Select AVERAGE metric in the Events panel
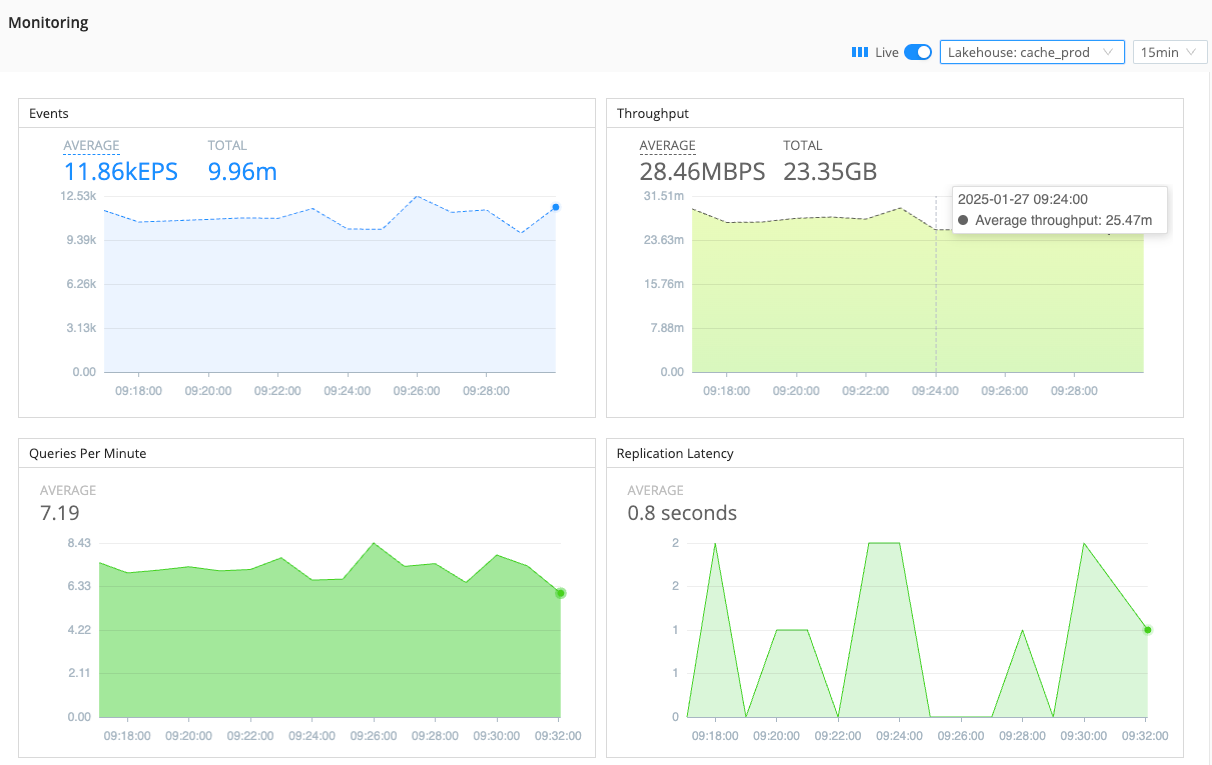The width and height of the screenshot is (1212, 765). click(x=91, y=145)
